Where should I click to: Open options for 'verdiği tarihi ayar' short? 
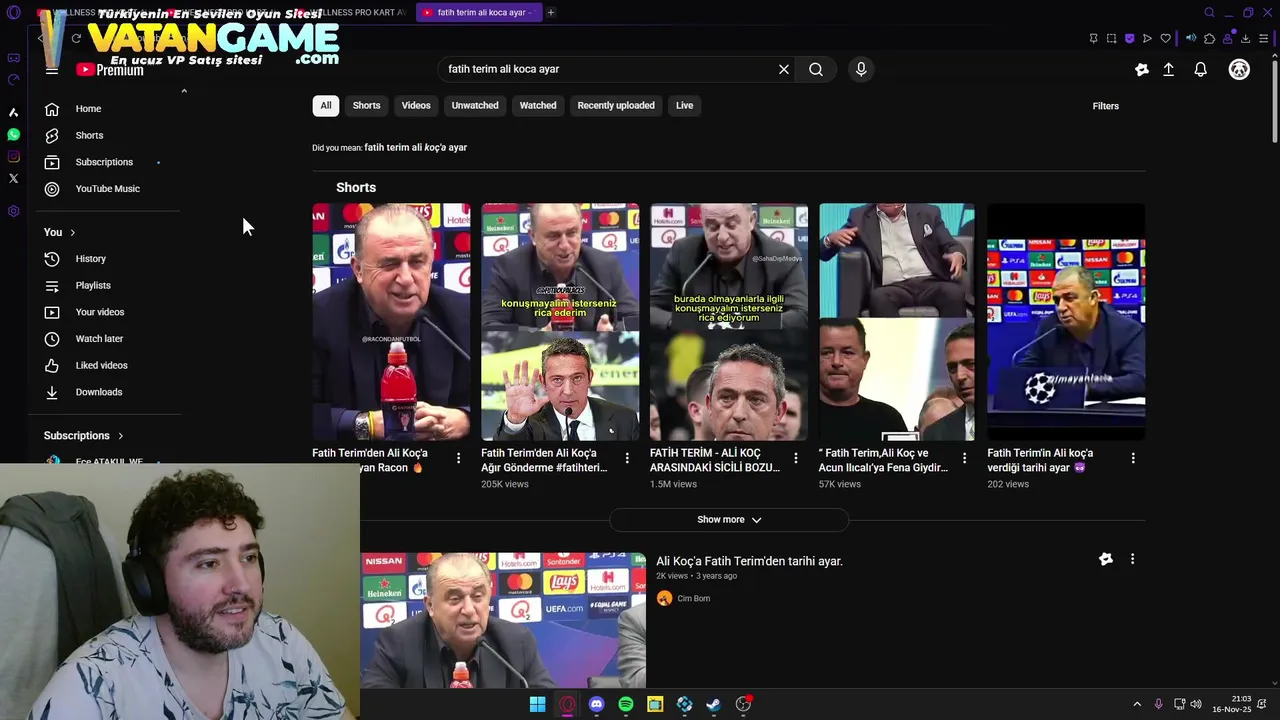tap(1133, 458)
